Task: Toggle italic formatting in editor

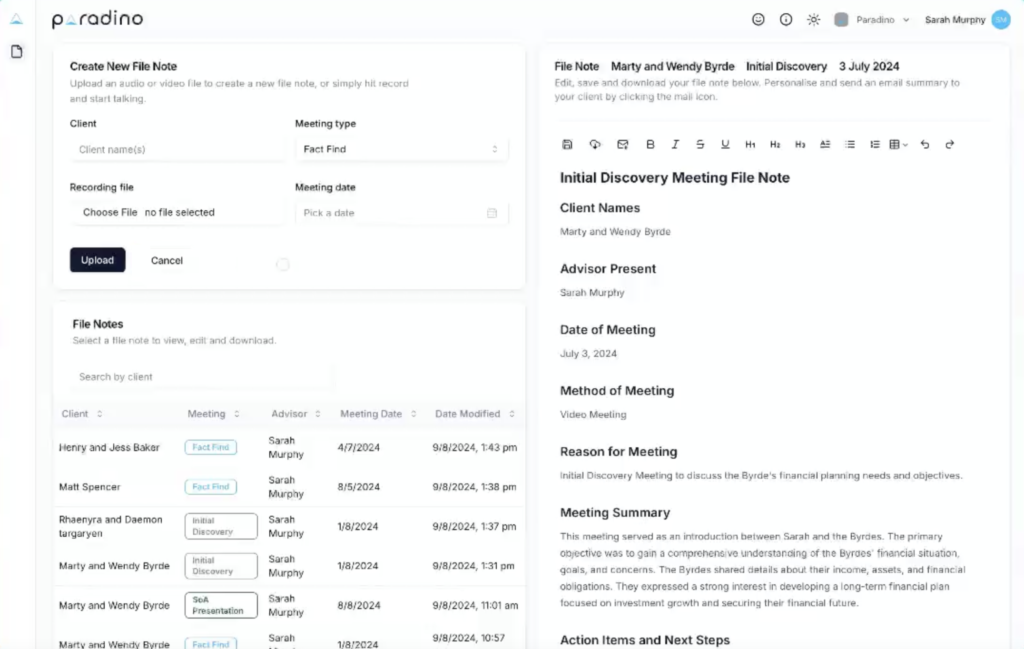Action: point(675,144)
